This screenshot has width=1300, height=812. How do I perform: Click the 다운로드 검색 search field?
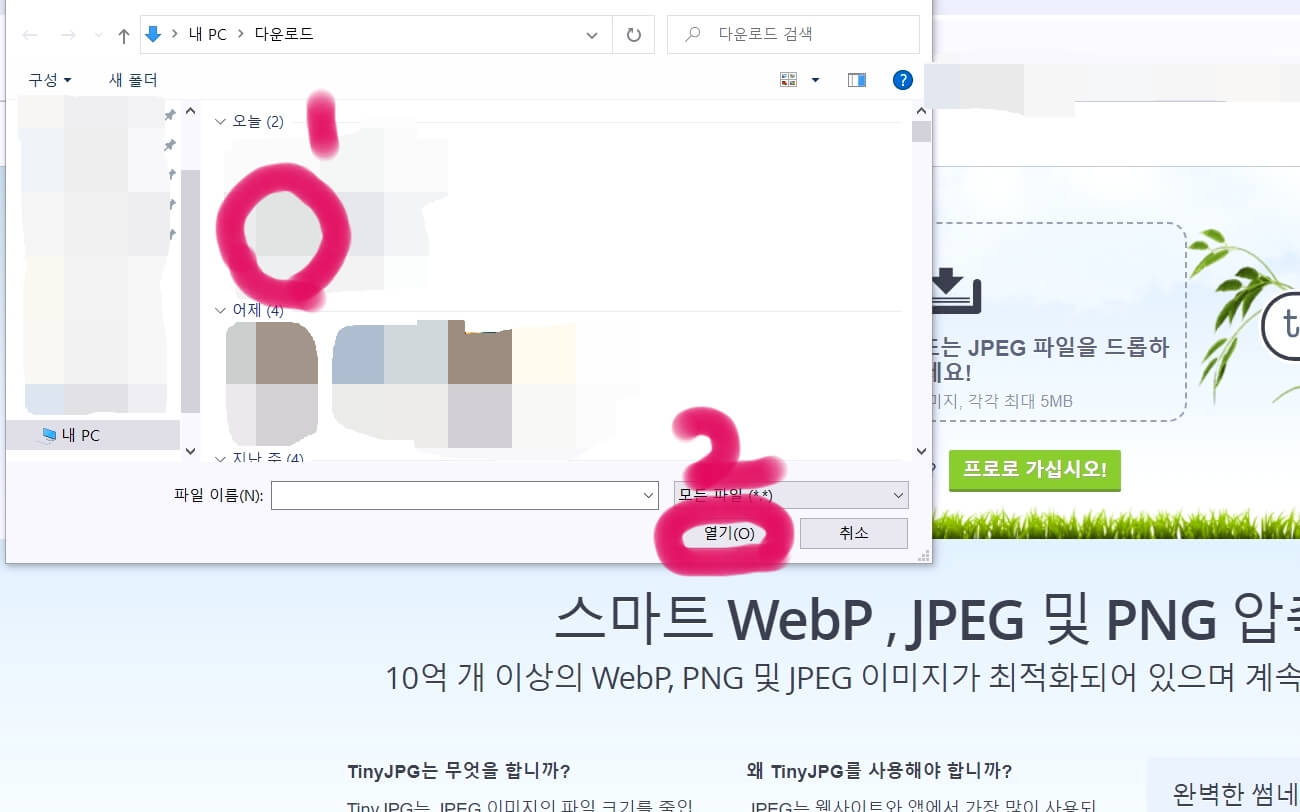pyautogui.click(x=793, y=34)
